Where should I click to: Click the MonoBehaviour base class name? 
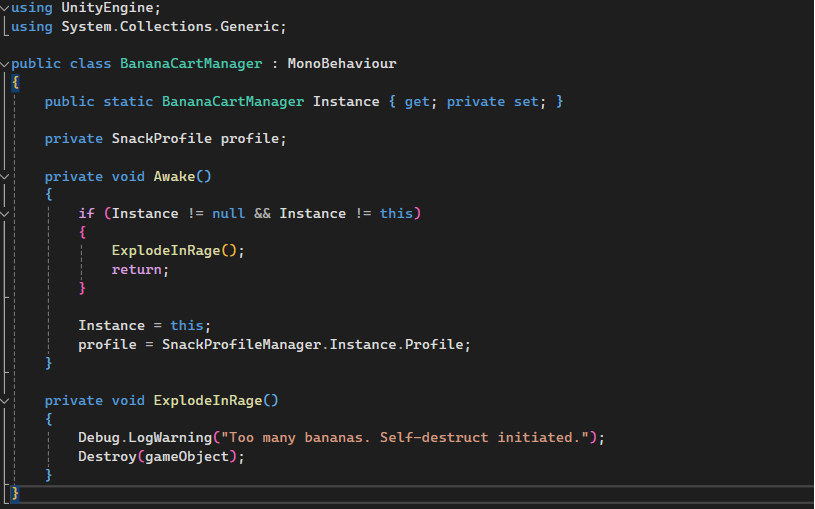(341, 63)
